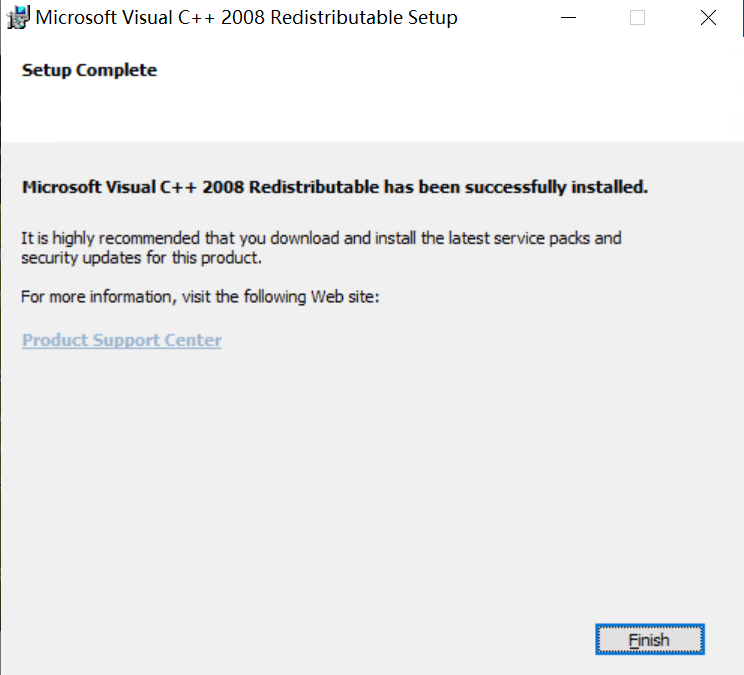Click the words 'Web site:' in the body

[x=346, y=296]
